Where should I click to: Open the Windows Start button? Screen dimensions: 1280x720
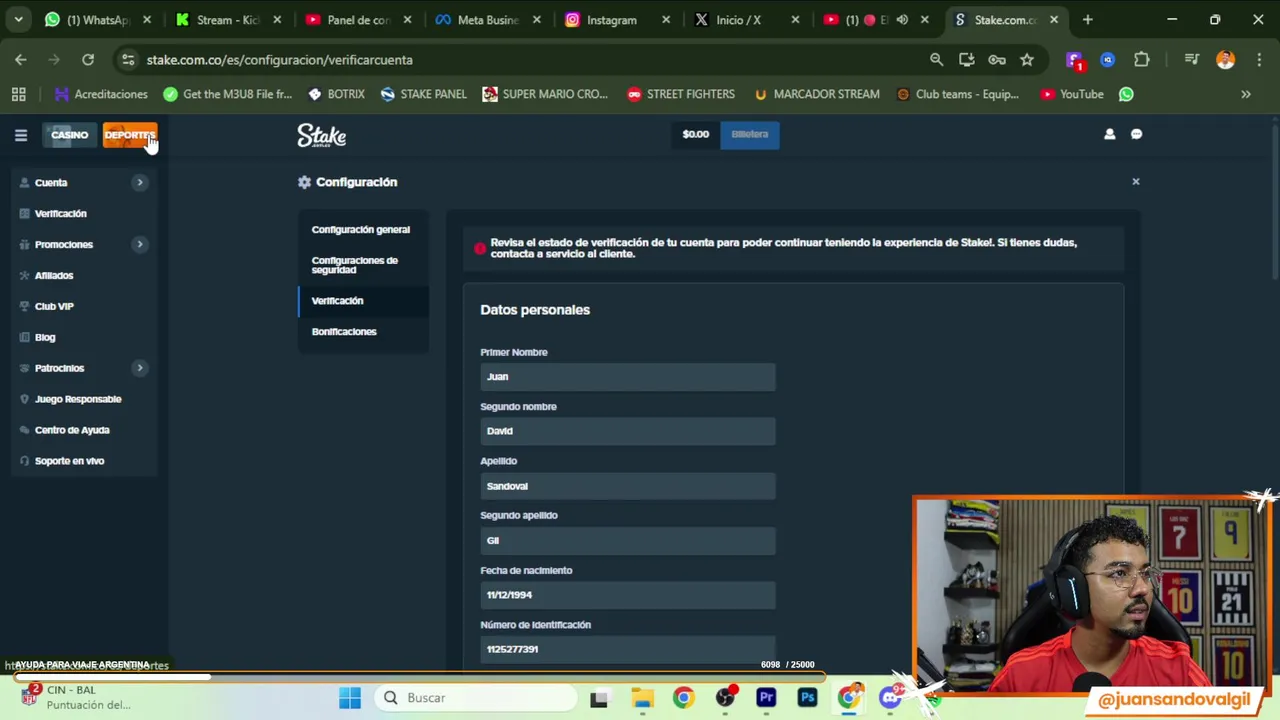(x=349, y=698)
